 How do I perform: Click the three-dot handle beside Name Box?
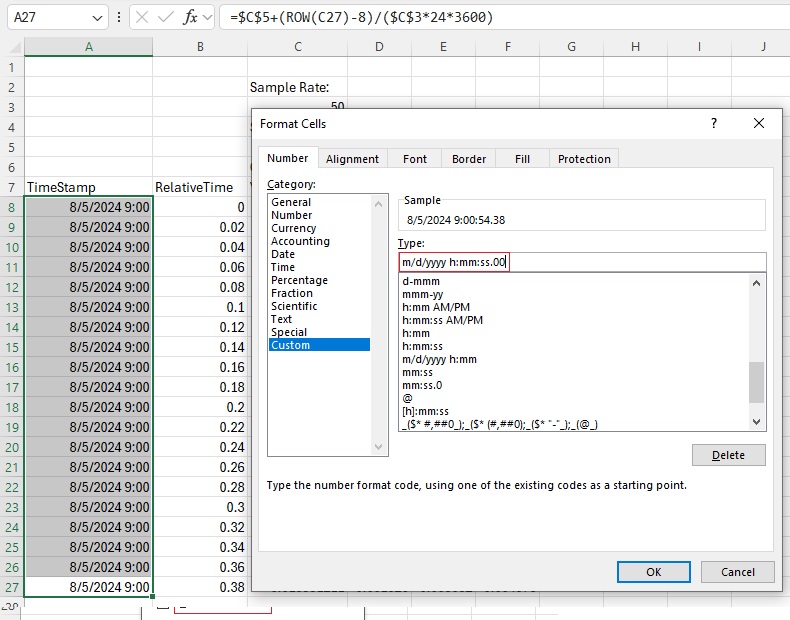click(119, 18)
